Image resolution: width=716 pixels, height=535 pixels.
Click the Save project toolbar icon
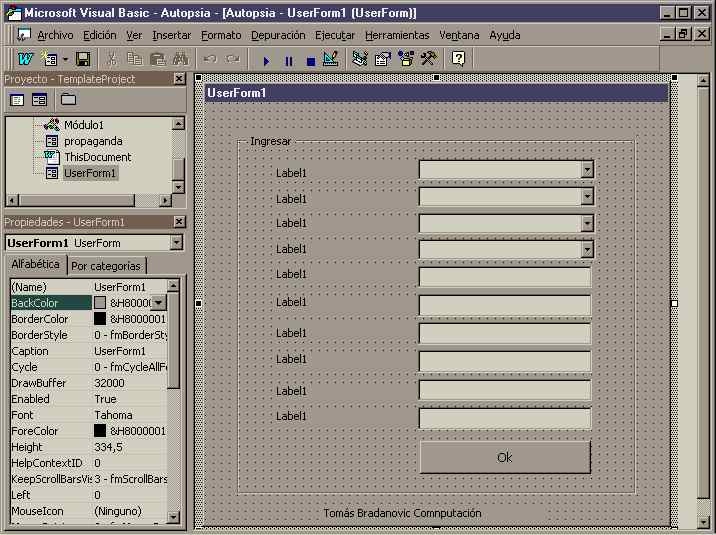(83, 60)
